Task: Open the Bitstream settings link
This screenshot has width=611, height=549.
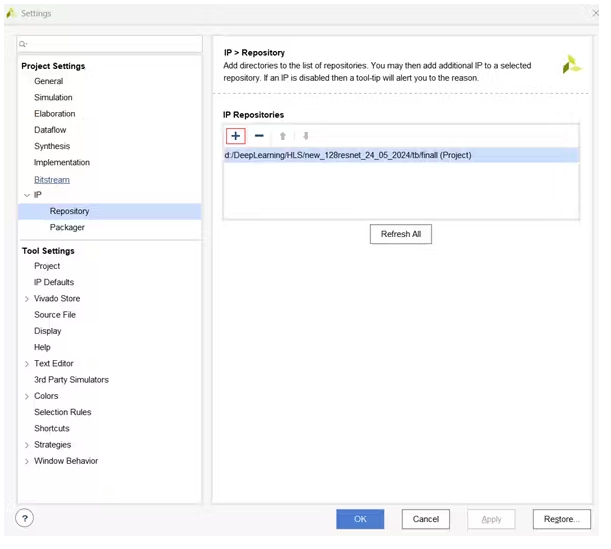Action: coord(52,179)
